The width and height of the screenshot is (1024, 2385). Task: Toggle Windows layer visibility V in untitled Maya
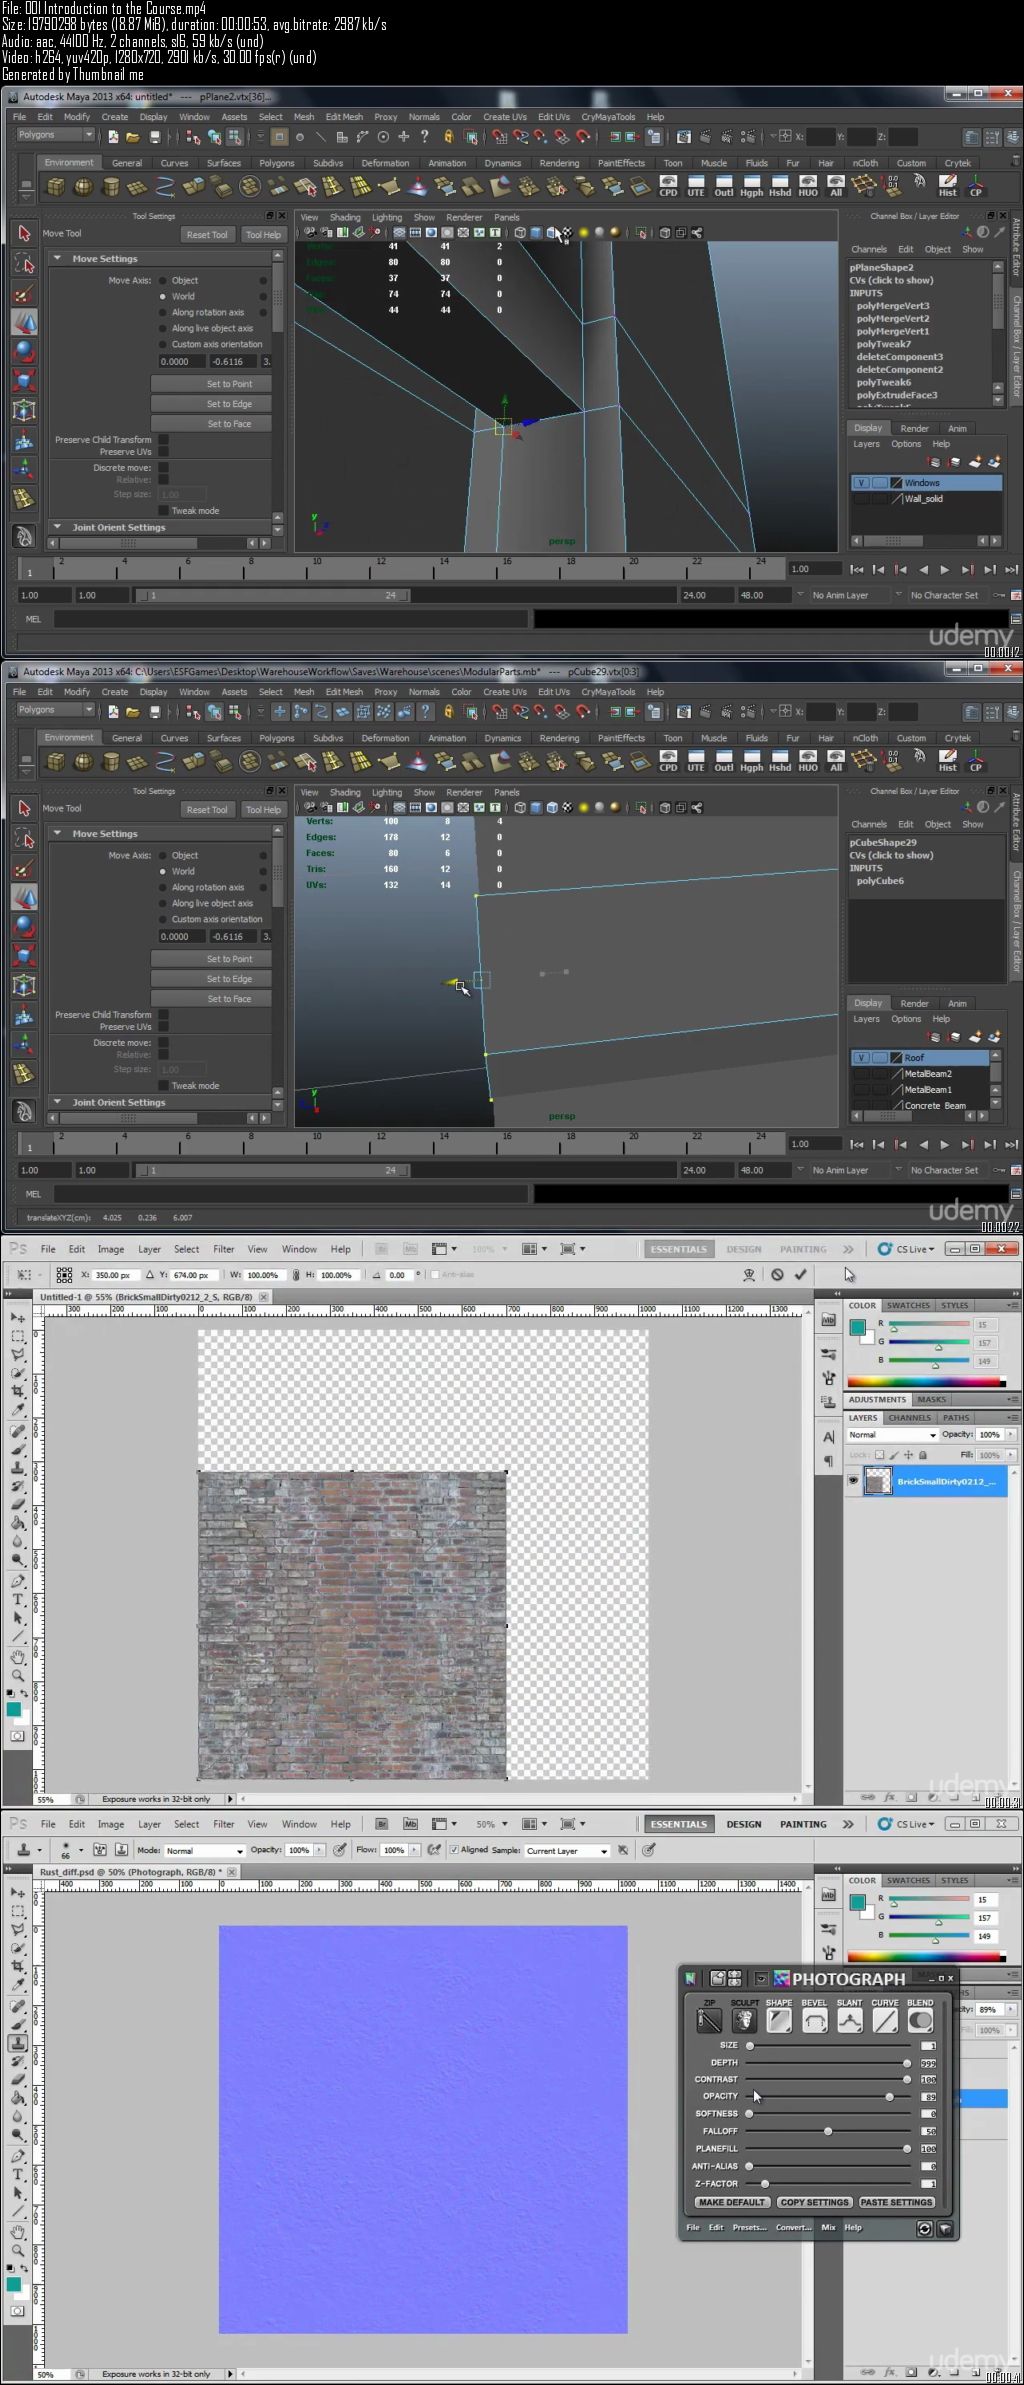[861, 482]
